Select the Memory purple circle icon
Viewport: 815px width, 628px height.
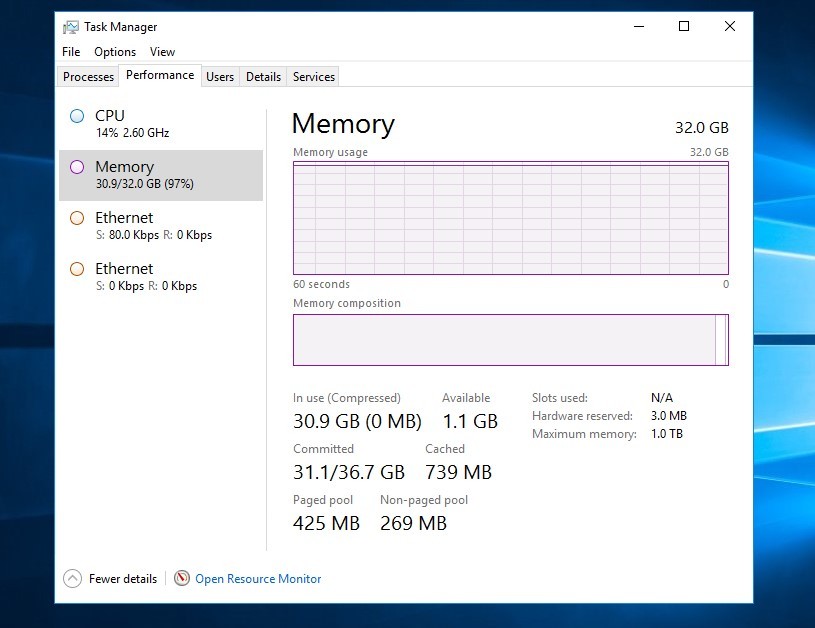77,167
